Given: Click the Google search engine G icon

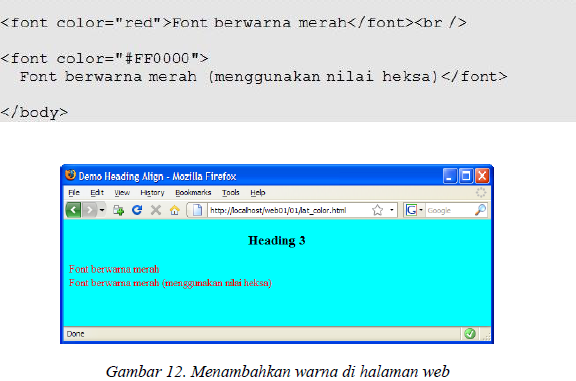Looking at the screenshot, I should [x=411, y=210].
